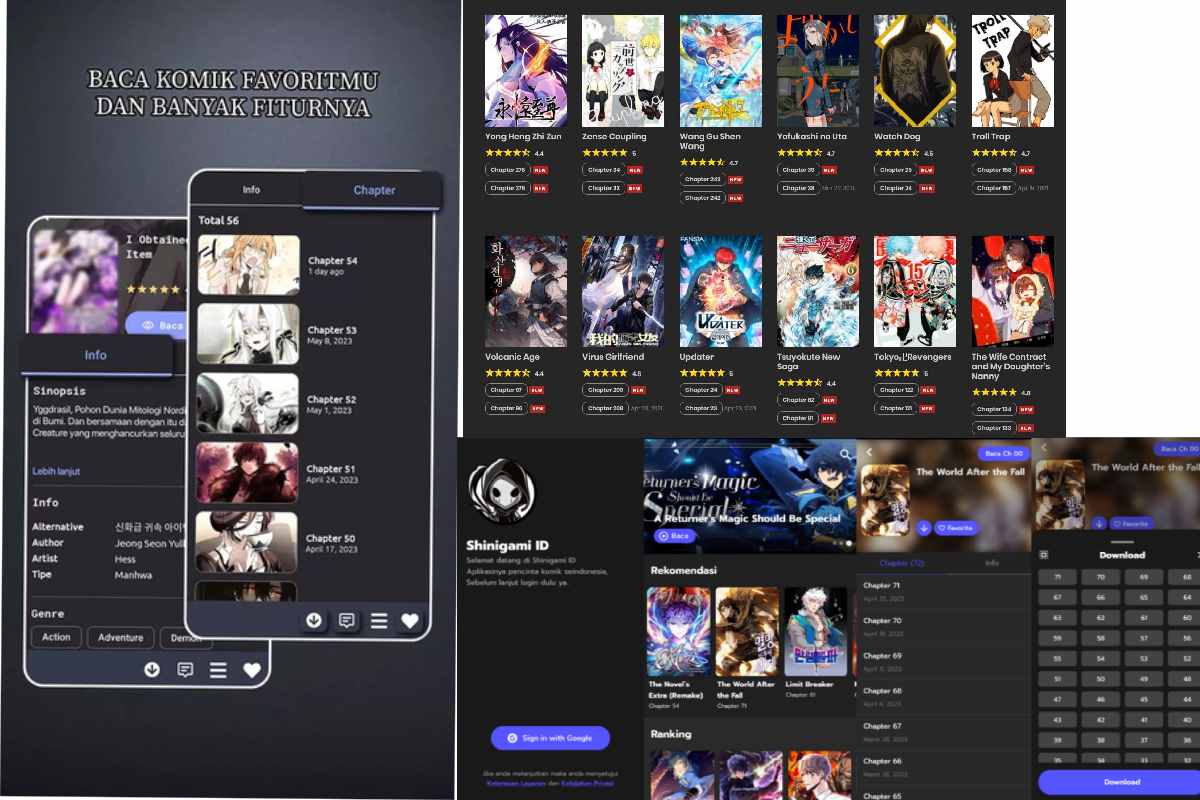Open the Updater cover

pos(721,292)
